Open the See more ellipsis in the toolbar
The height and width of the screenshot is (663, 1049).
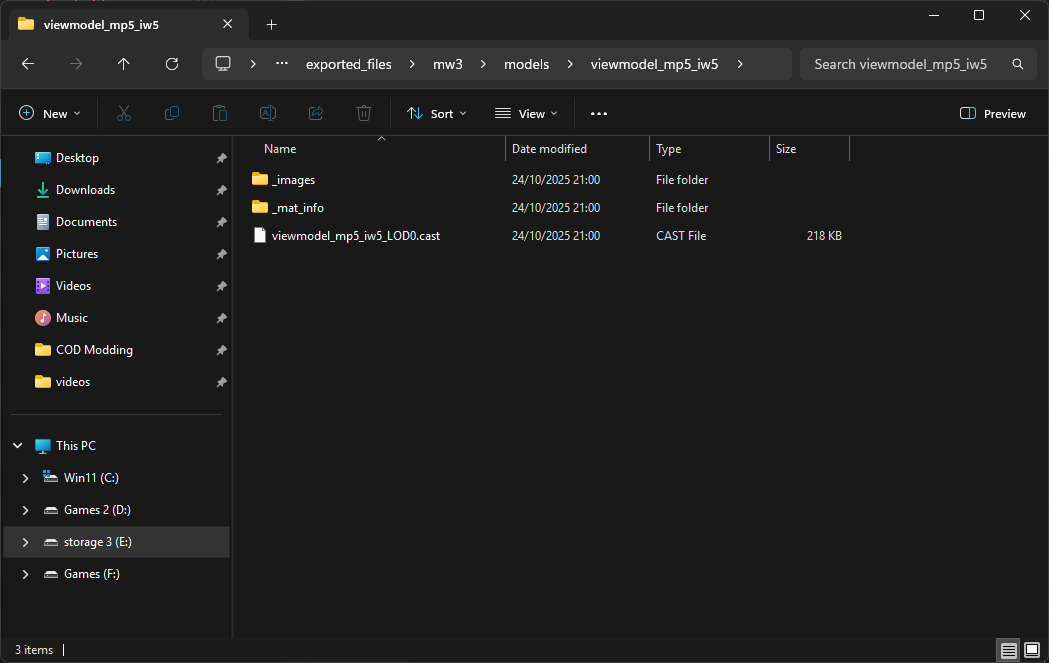click(598, 113)
